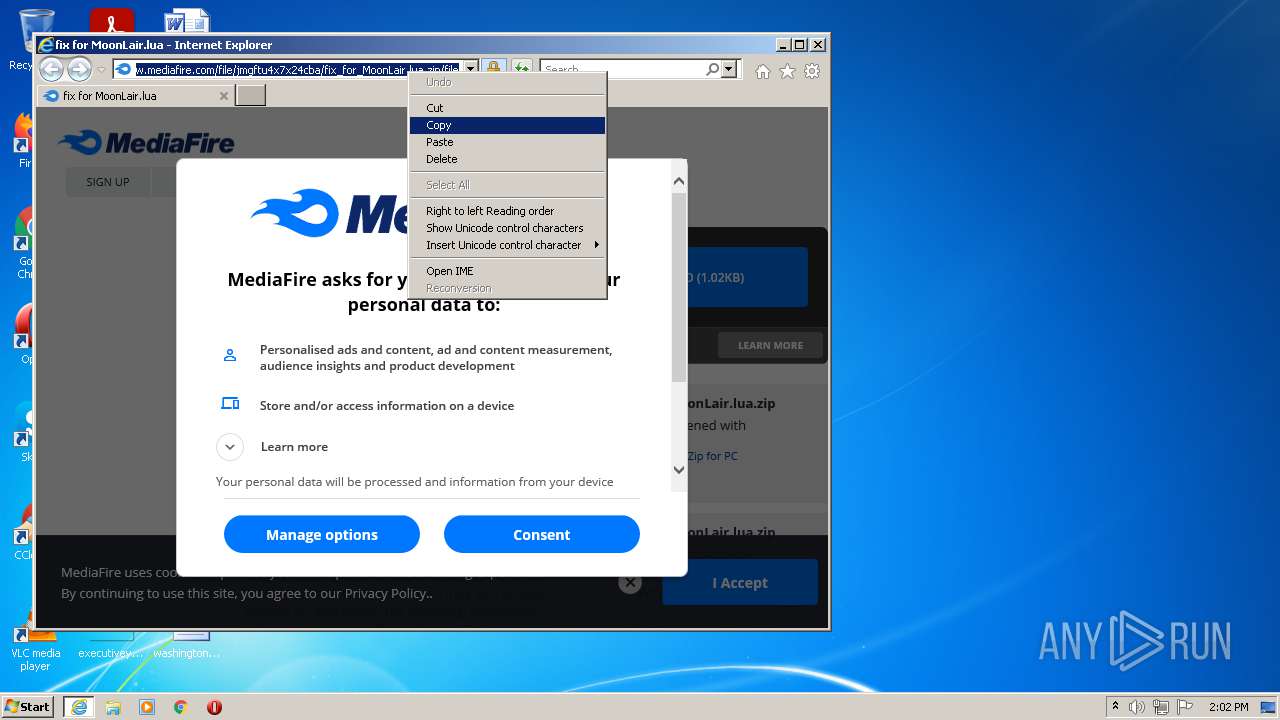Click the personalised ads person icon
The image size is (1280, 720).
point(230,355)
